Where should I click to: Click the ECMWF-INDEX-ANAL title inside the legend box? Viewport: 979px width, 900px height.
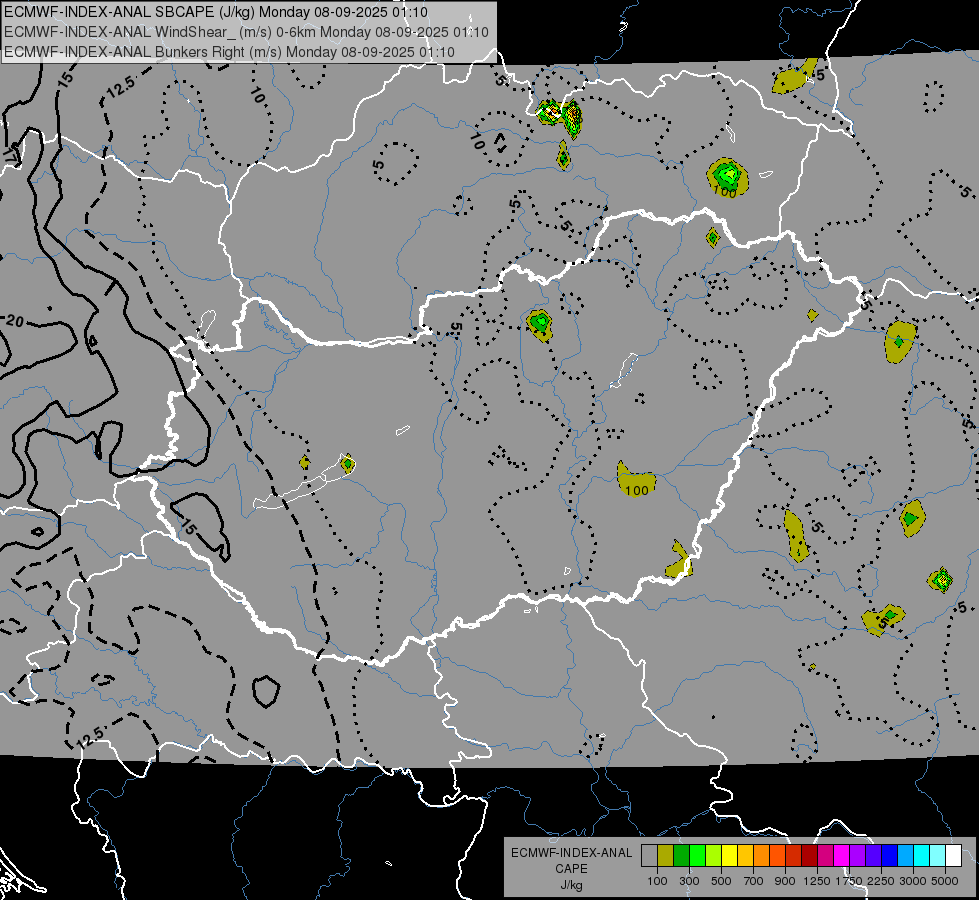571,853
